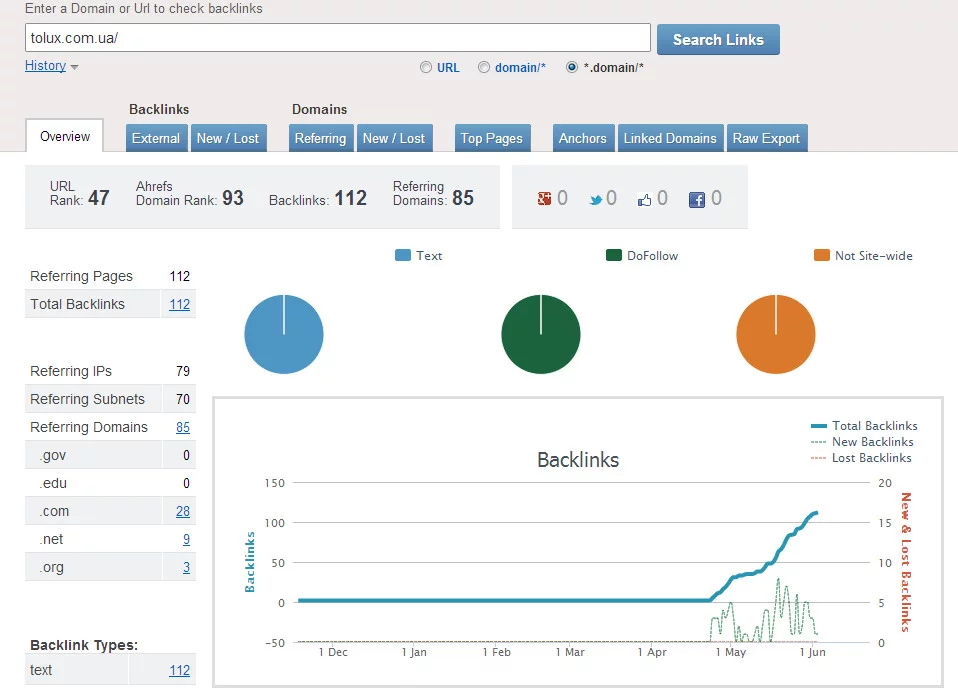Click the Facebook share icon

[697, 199]
